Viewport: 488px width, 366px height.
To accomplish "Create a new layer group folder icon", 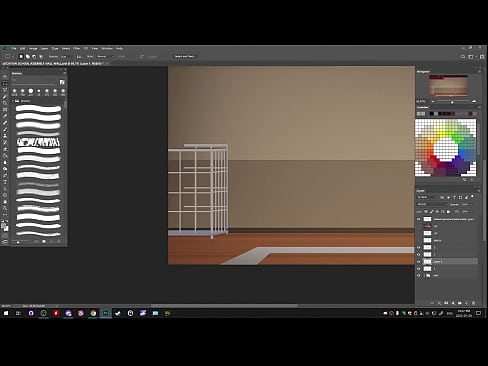I will (460, 303).
